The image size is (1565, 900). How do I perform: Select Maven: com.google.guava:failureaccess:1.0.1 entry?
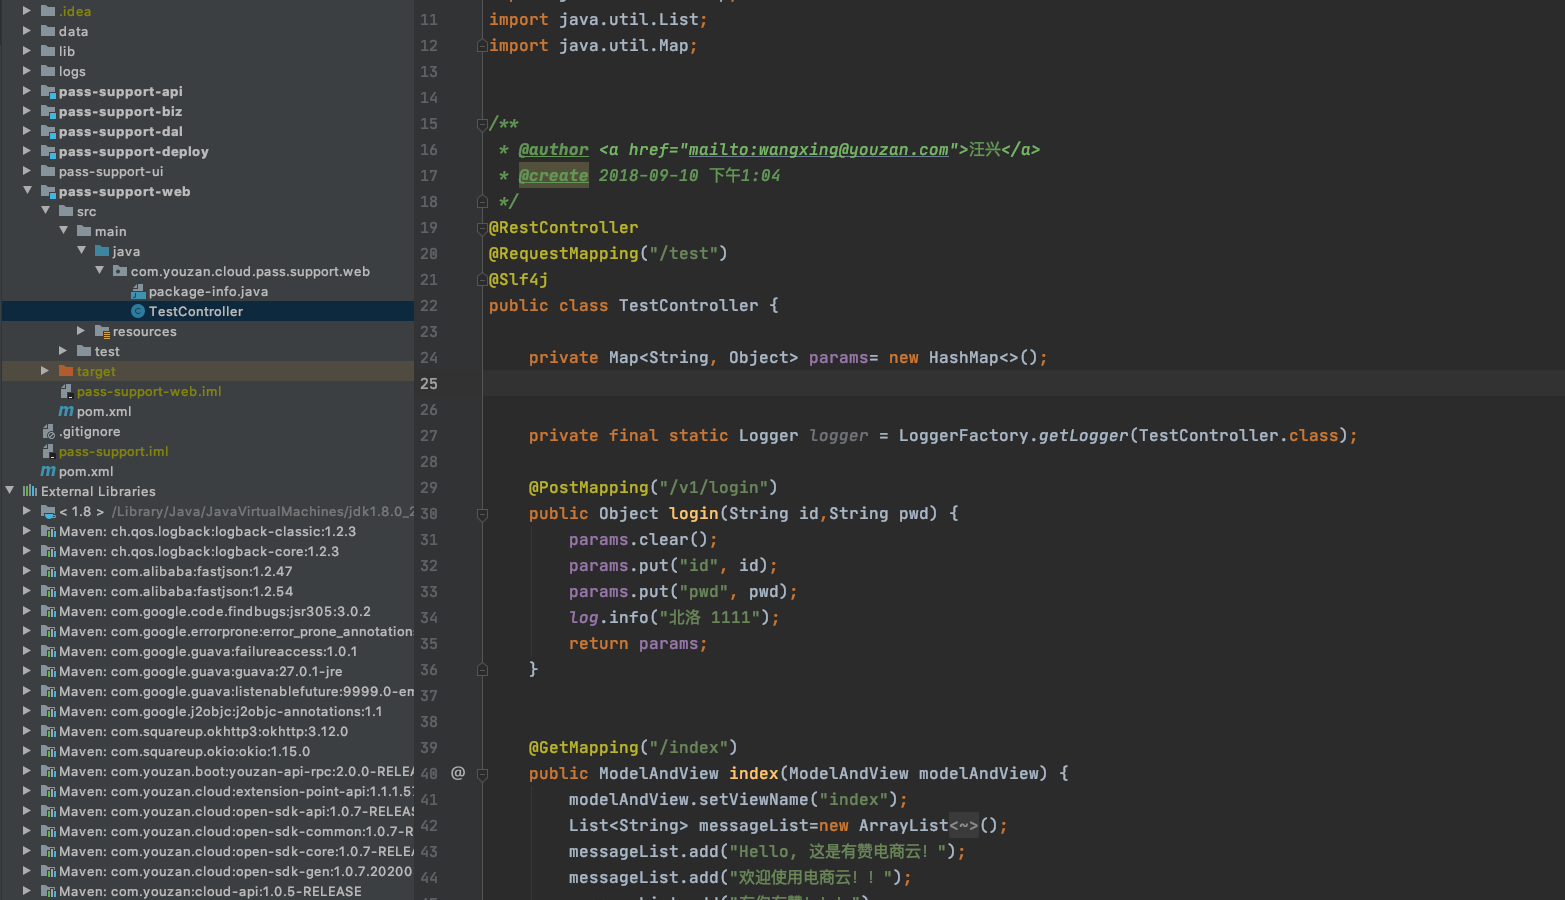click(x=208, y=651)
